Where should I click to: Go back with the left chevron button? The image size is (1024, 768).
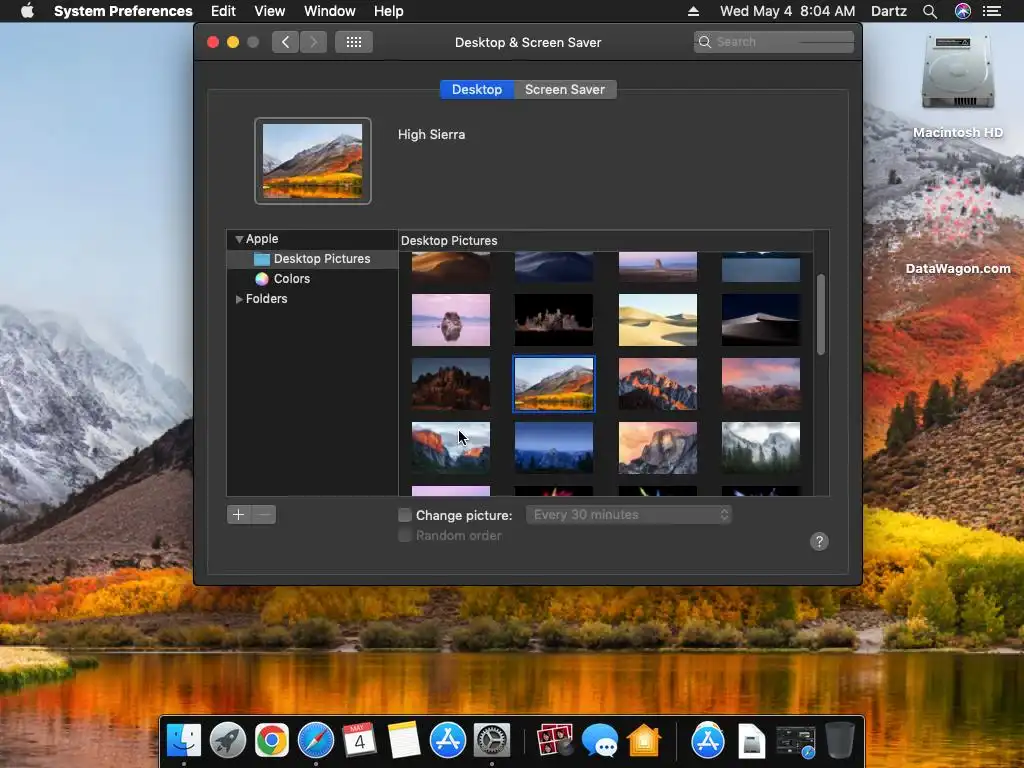tap(285, 42)
